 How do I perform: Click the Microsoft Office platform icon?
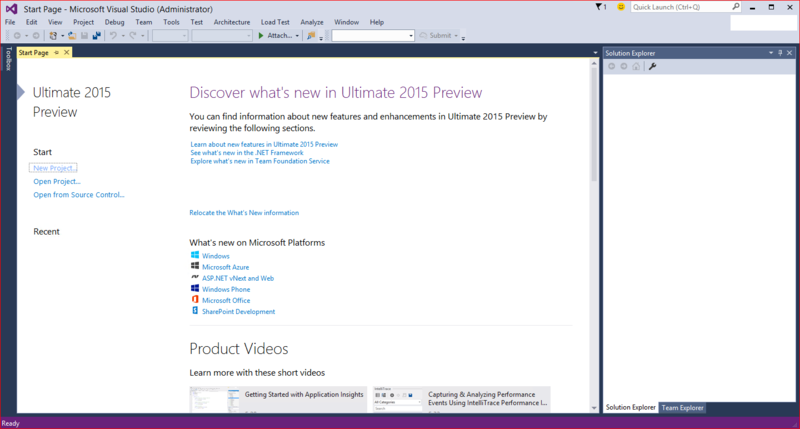(x=195, y=299)
